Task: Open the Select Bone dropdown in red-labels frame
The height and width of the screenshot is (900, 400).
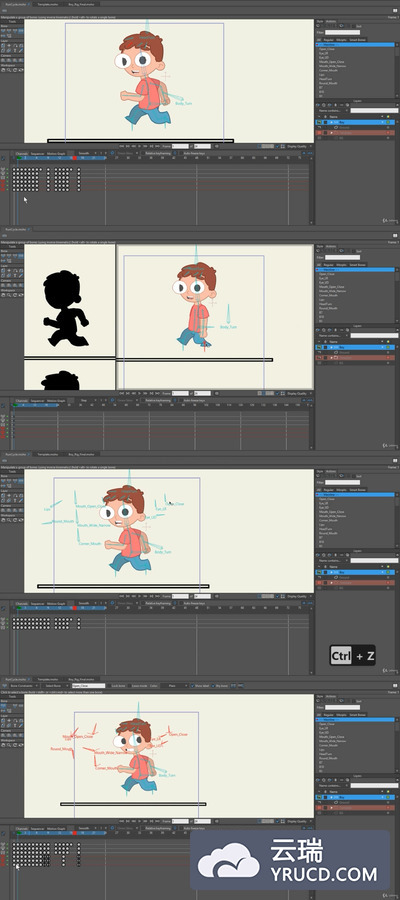Action: [55, 685]
